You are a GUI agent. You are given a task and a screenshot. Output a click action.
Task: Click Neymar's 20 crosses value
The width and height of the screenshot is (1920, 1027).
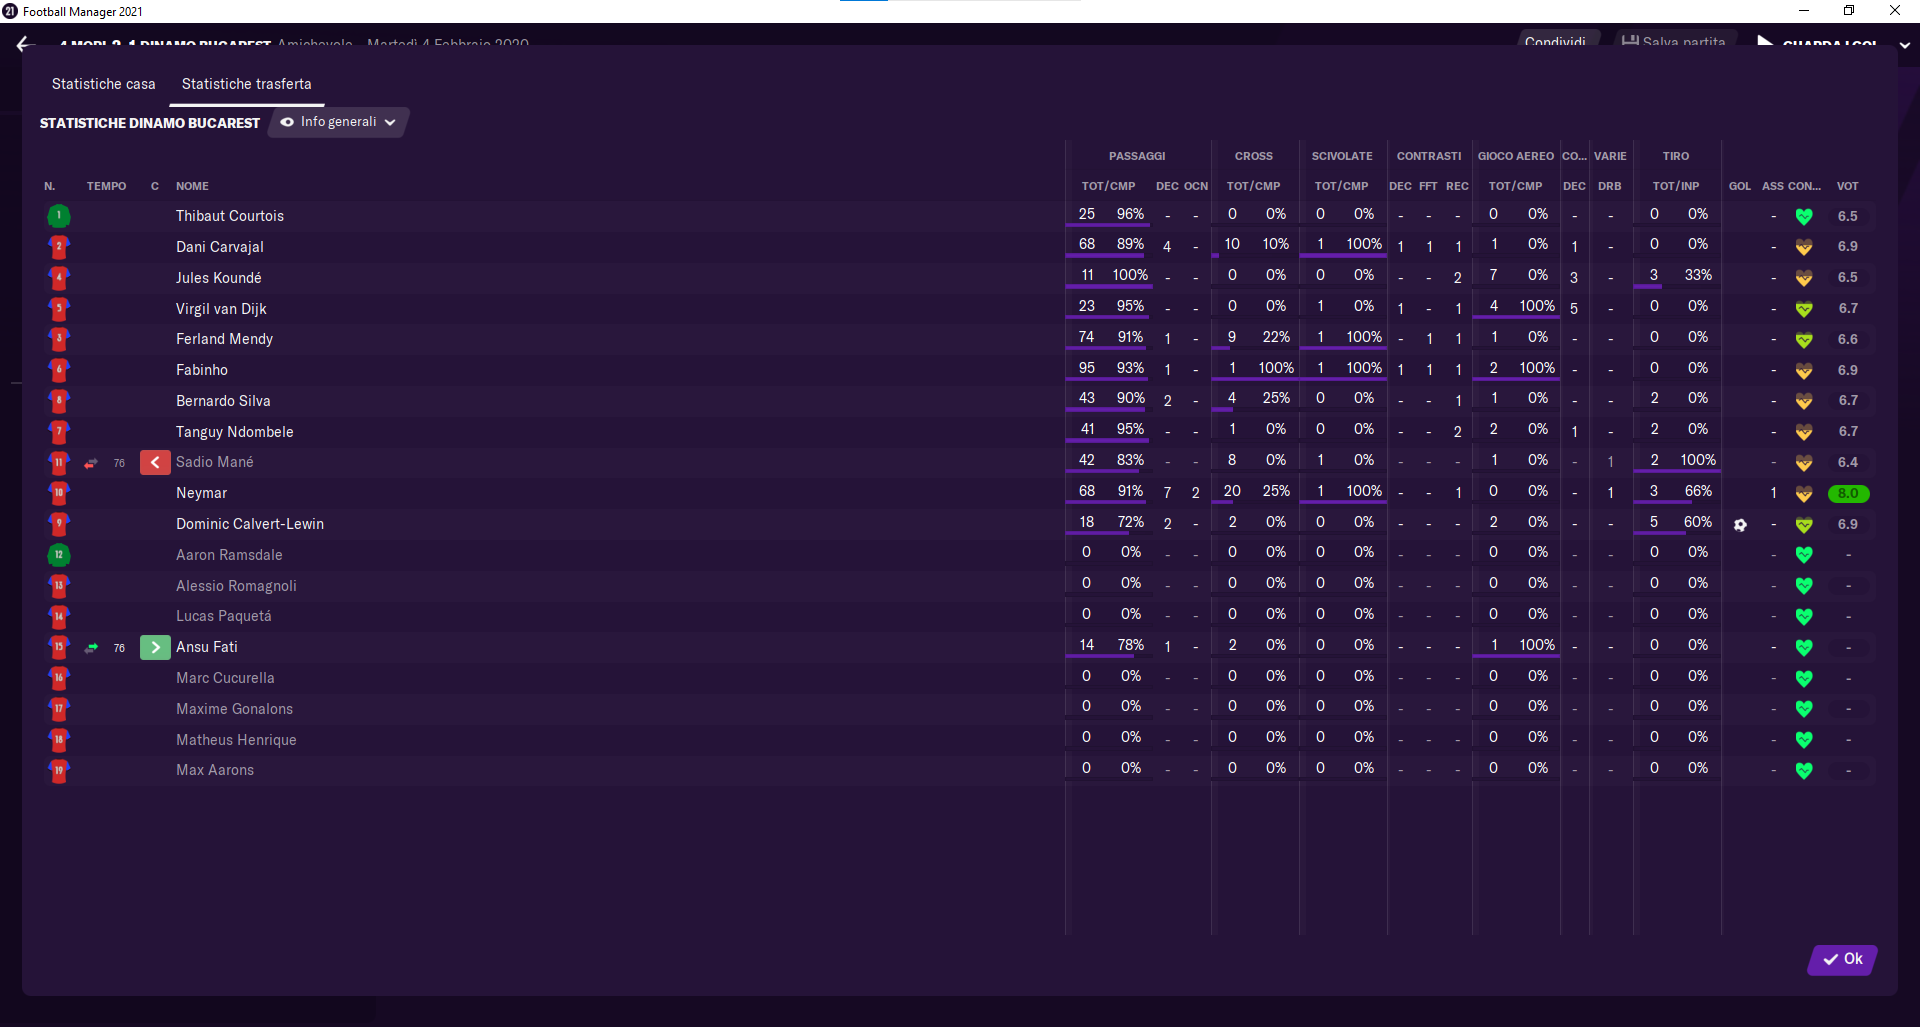click(1232, 491)
